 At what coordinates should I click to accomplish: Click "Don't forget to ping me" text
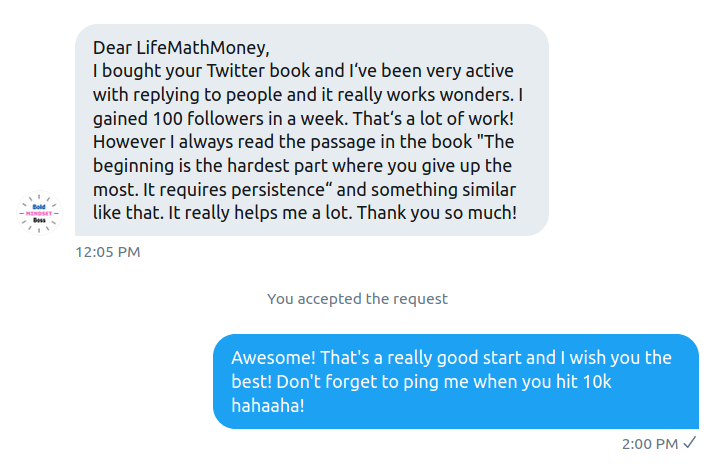[343, 382]
